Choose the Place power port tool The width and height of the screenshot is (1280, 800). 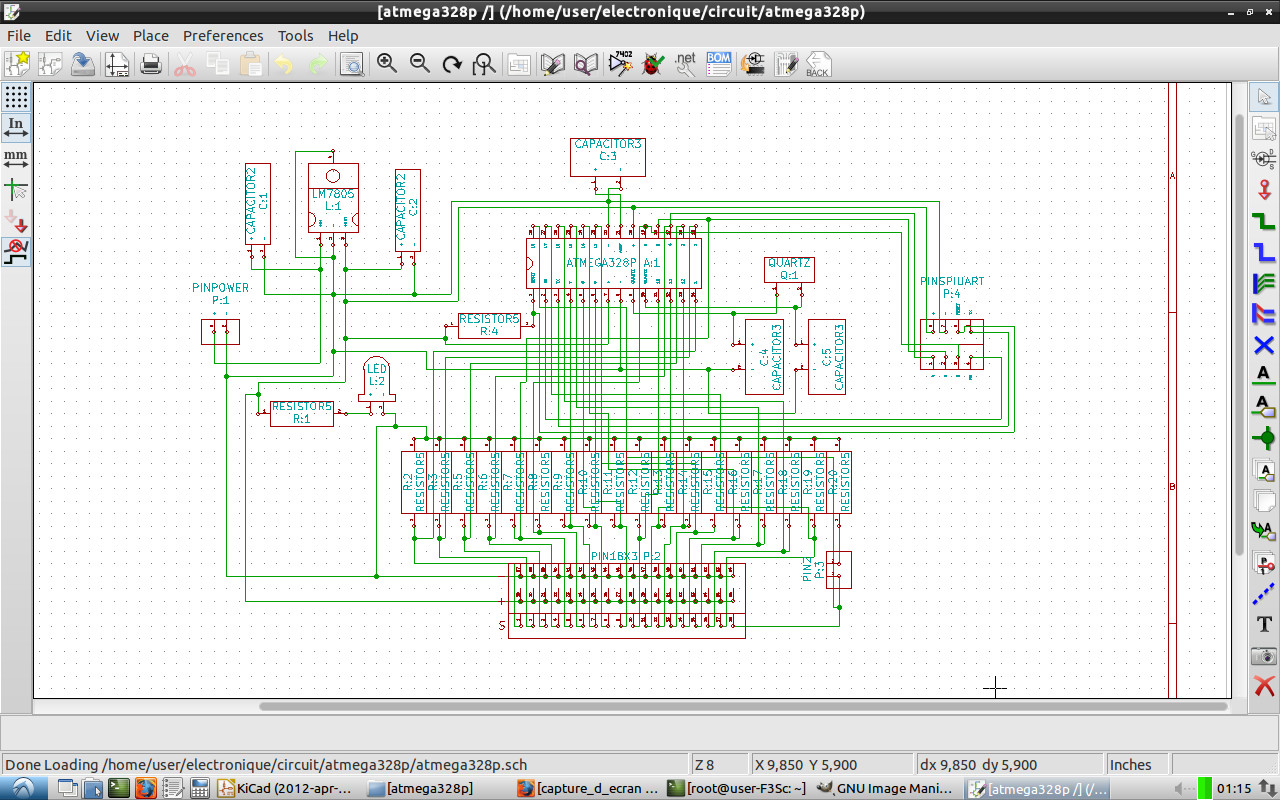click(1264, 190)
